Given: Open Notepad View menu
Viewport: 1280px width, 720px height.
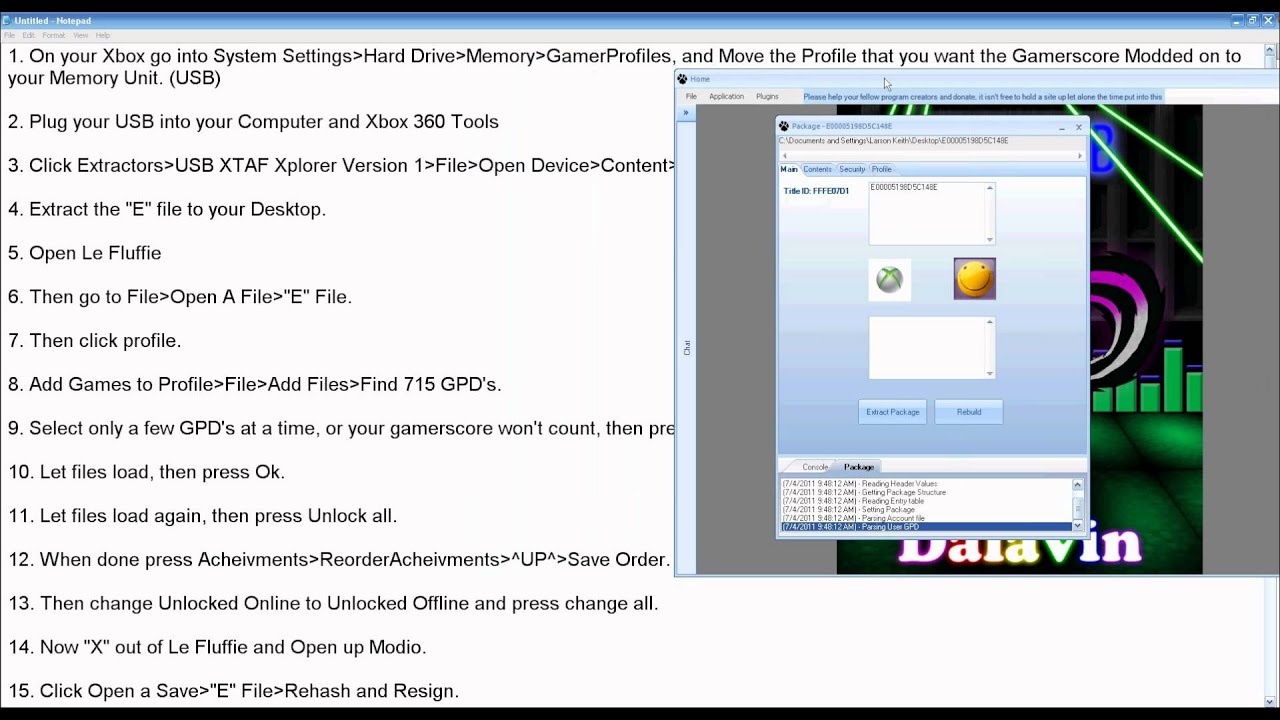Looking at the screenshot, I should pos(80,35).
